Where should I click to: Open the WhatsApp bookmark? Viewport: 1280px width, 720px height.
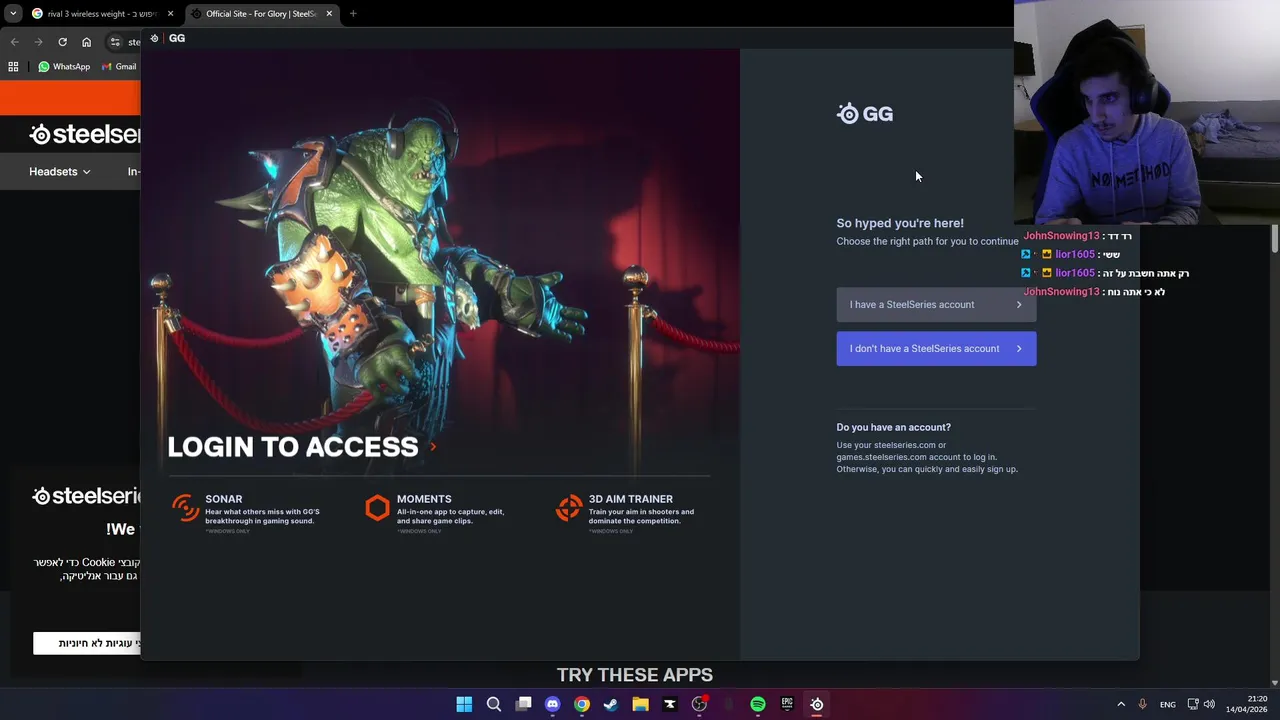tap(64, 67)
